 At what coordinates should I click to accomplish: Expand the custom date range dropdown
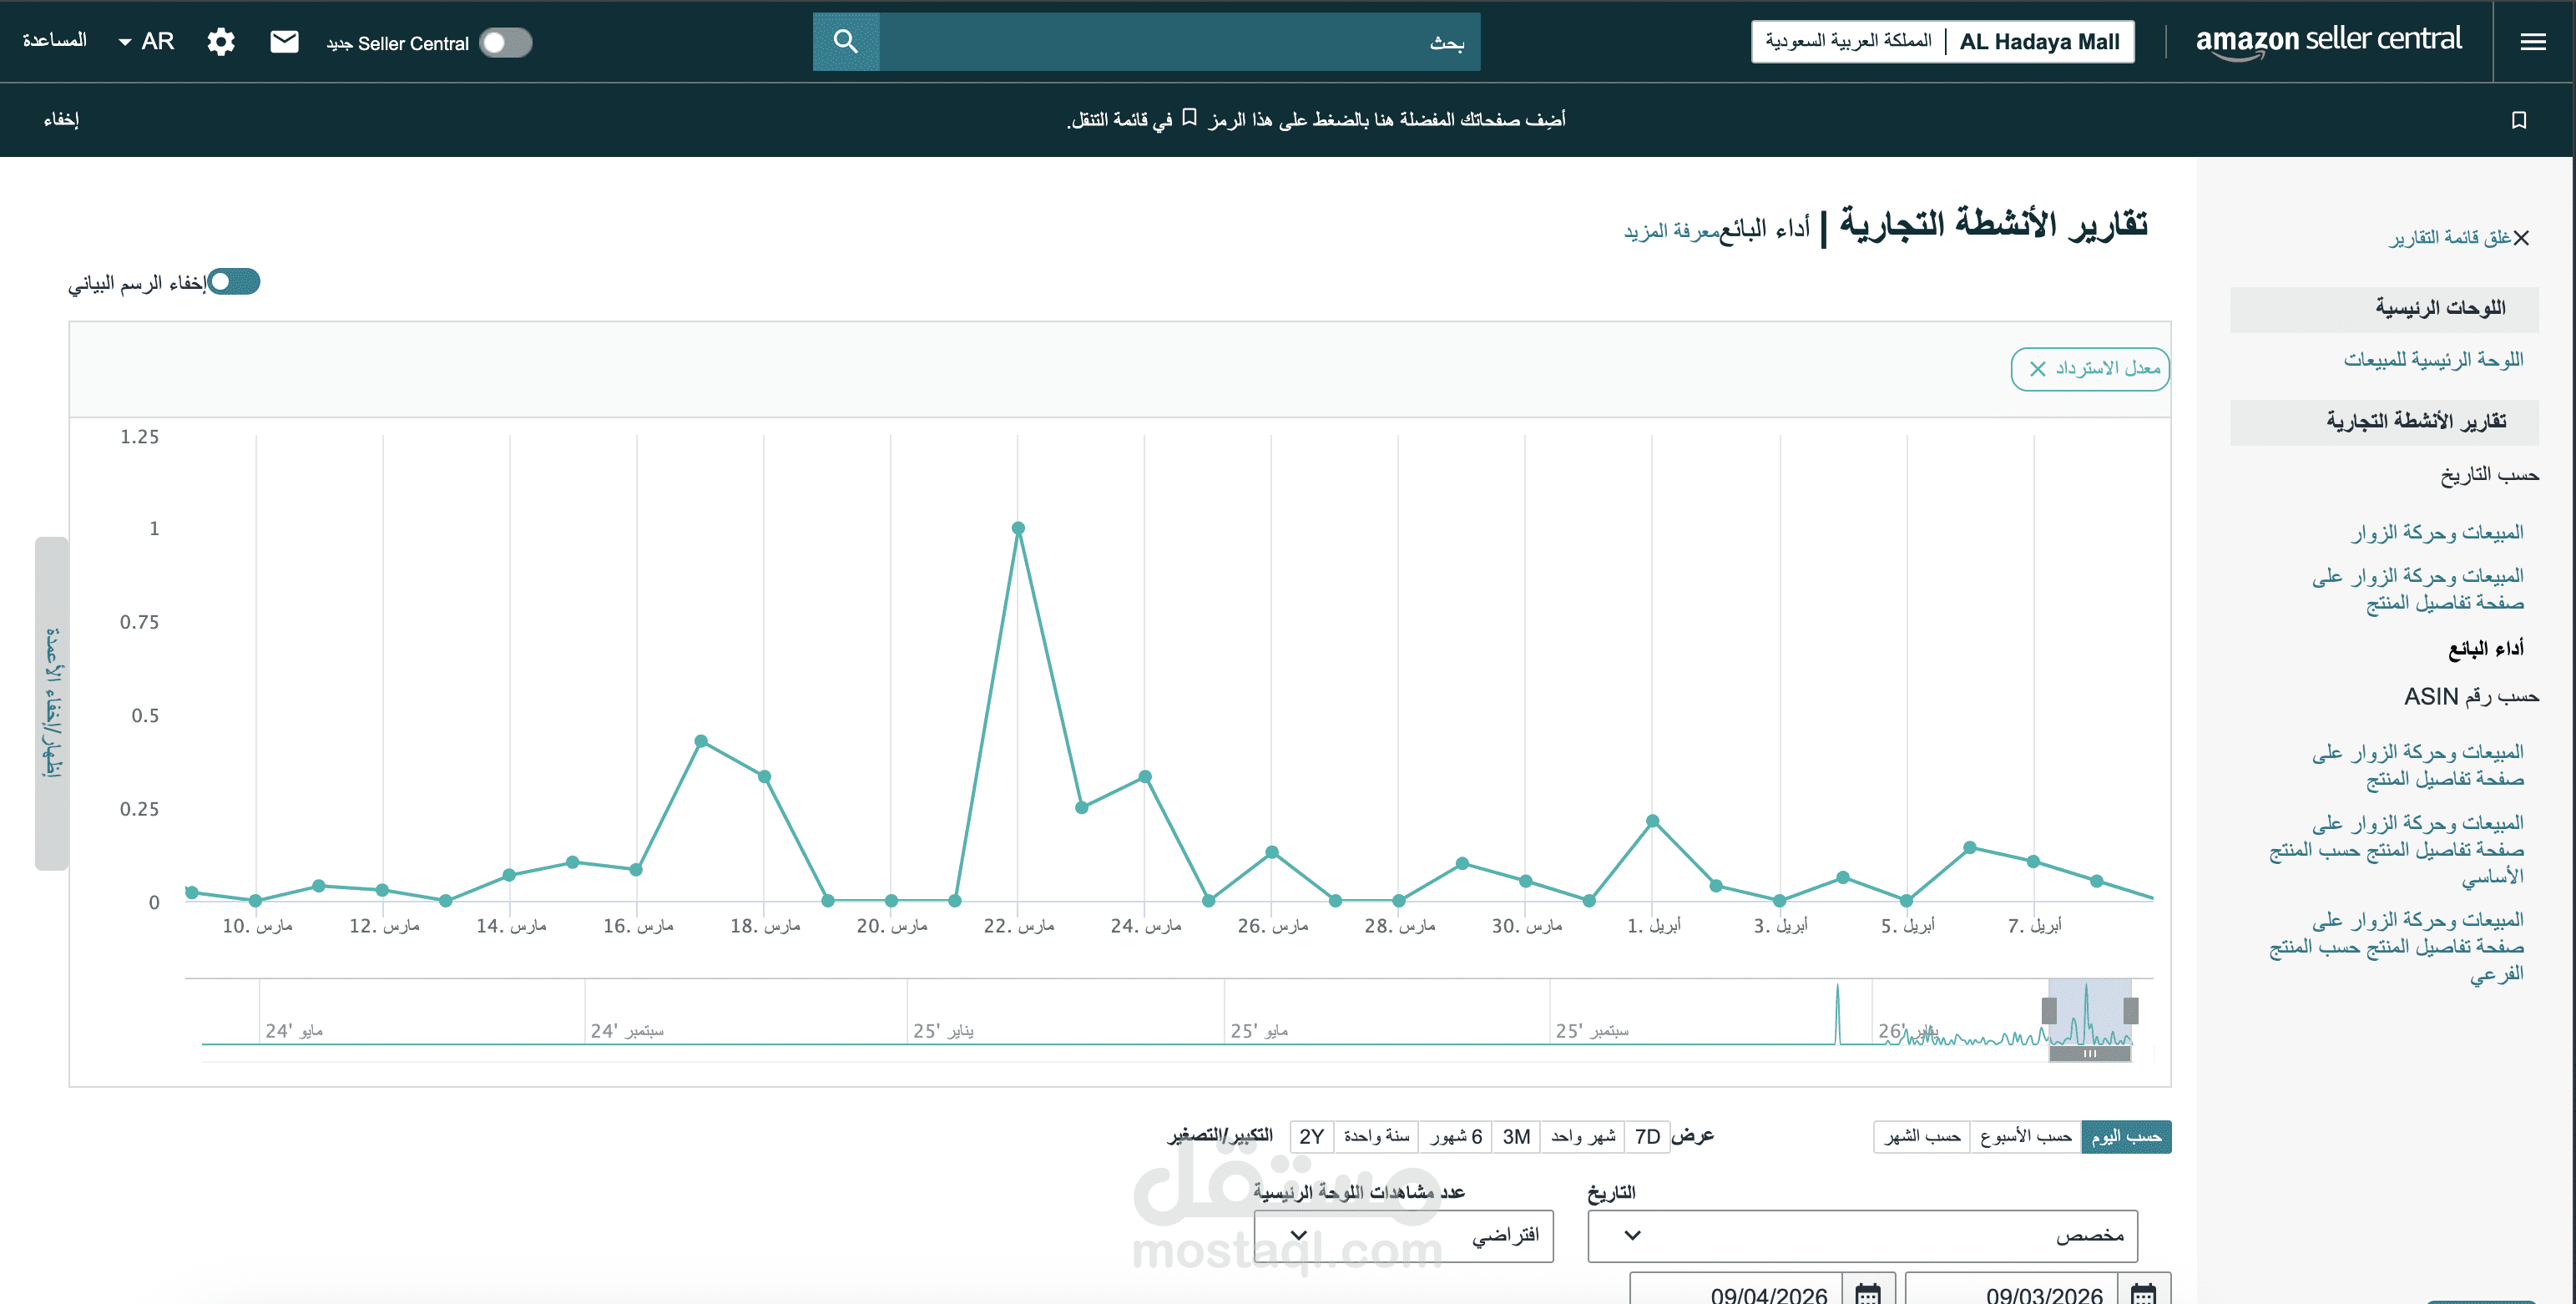(x=1861, y=1235)
